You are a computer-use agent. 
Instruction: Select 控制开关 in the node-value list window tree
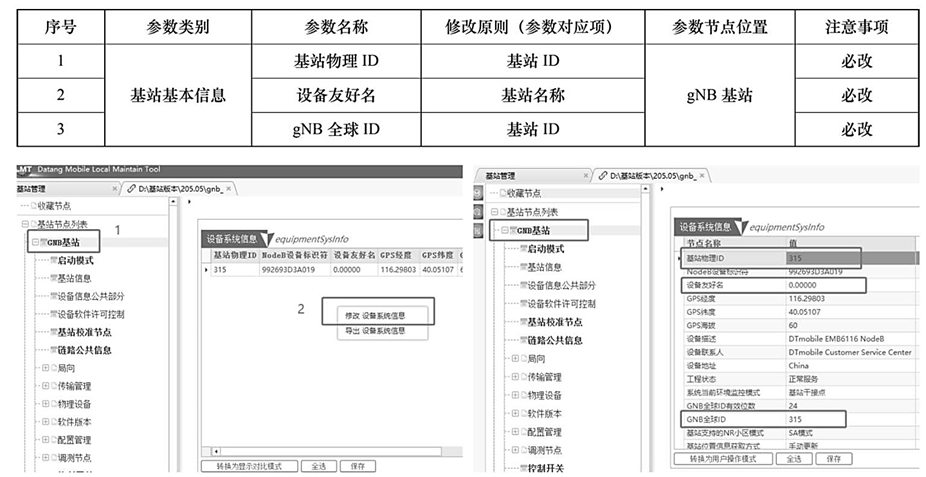(x=544, y=469)
